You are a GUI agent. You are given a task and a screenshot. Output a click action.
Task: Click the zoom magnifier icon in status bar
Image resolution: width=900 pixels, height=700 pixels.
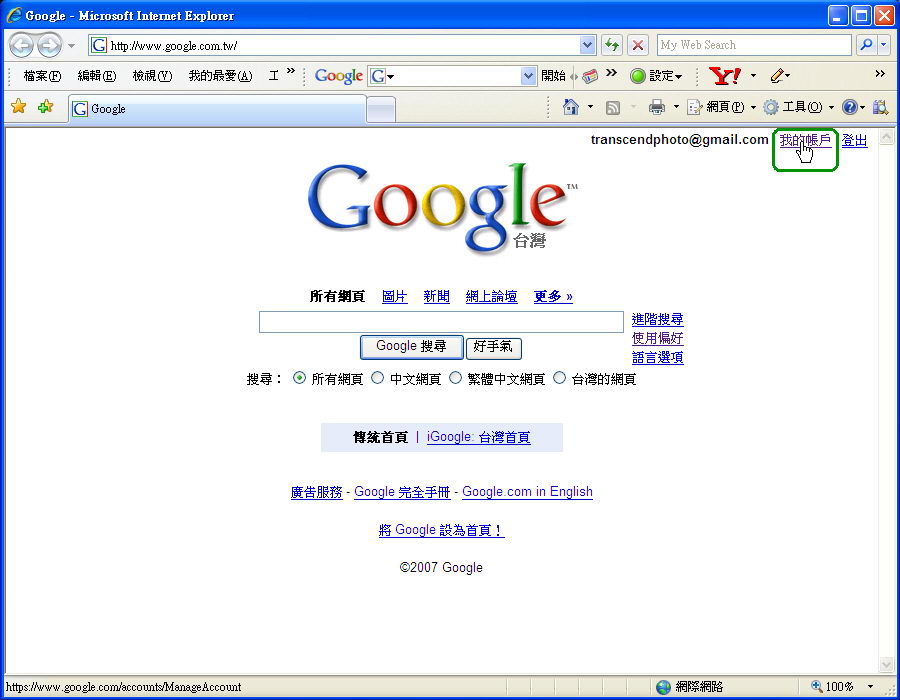816,686
